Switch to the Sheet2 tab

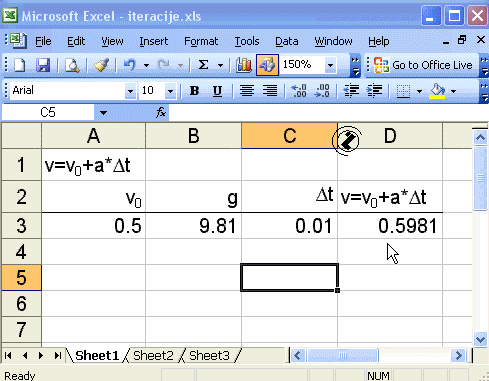pyautogui.click(x=153, y=356)
